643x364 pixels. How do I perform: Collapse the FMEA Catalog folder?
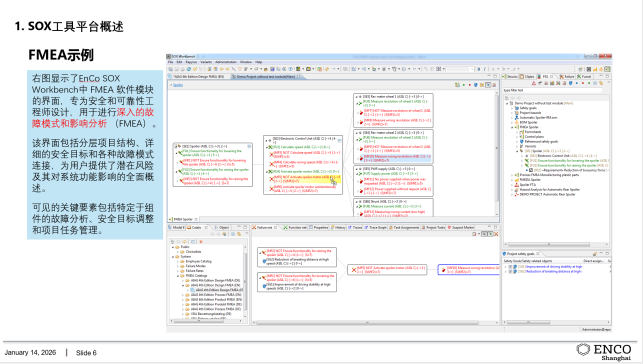click(x=178, y=276)
